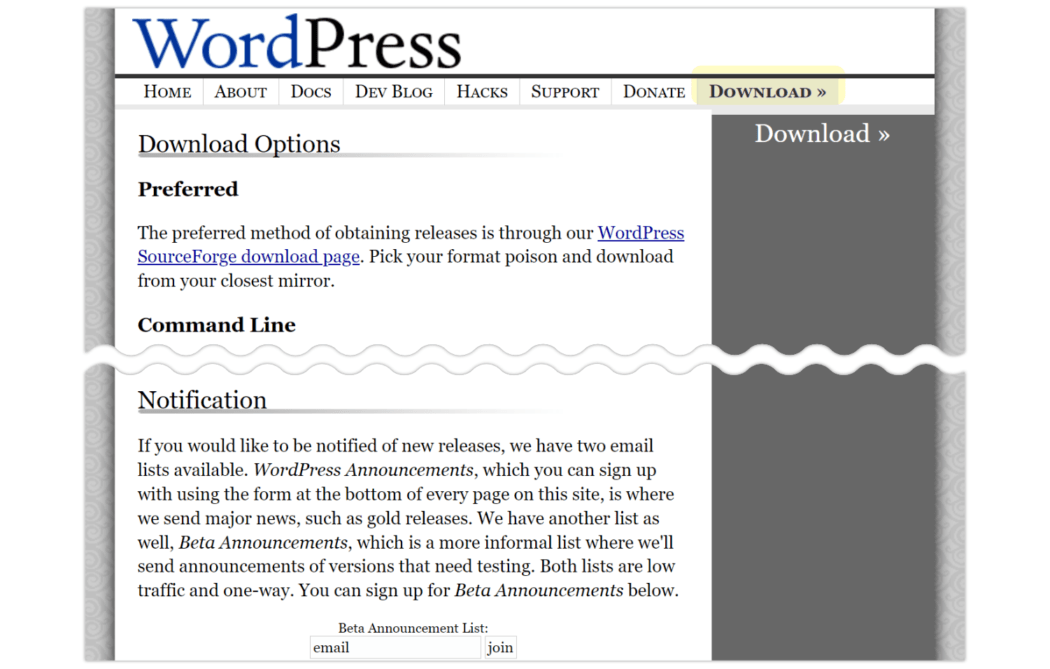This screenshot has width=1050, height=669.
Task: Go to the Home nav item
Action: 167,92
